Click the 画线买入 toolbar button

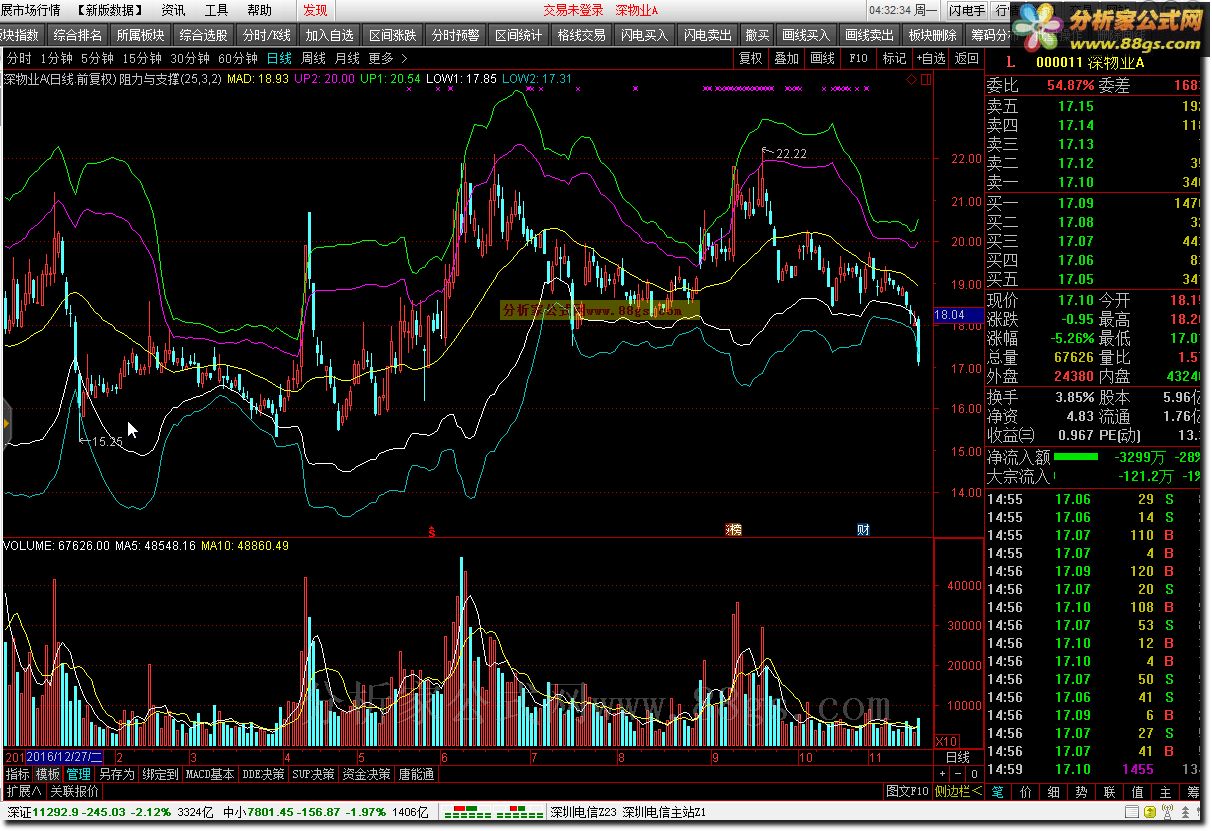[806, 35]
